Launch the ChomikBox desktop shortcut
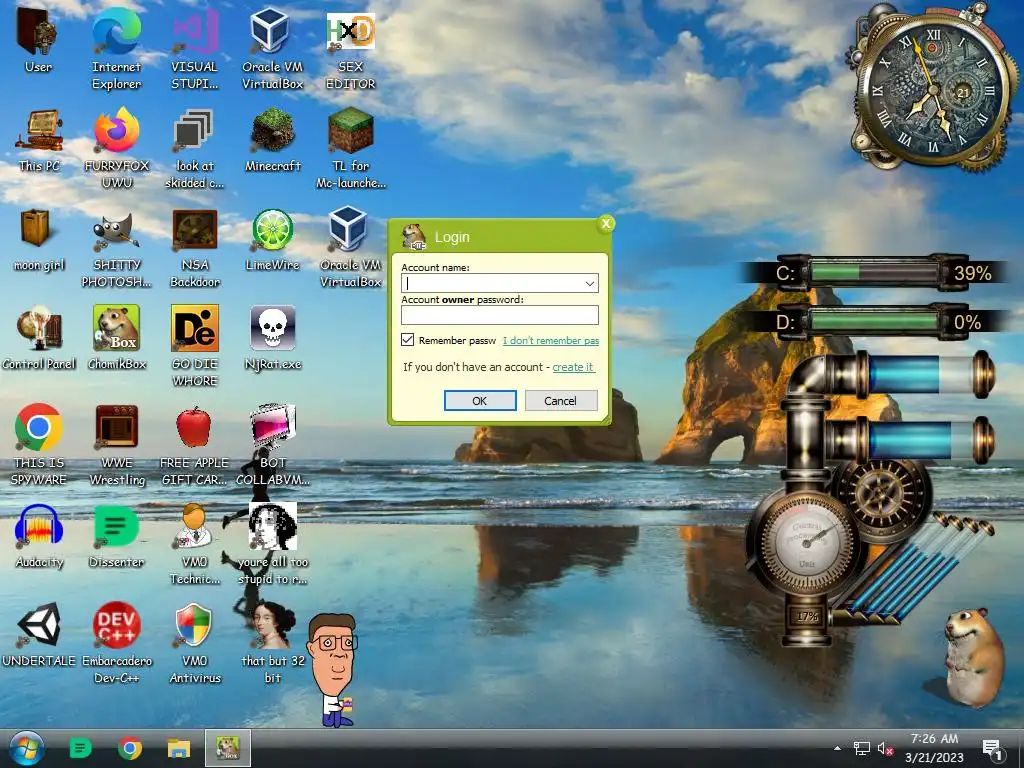The width and height of the screenshot is (1024, 768). pos(116,338)
